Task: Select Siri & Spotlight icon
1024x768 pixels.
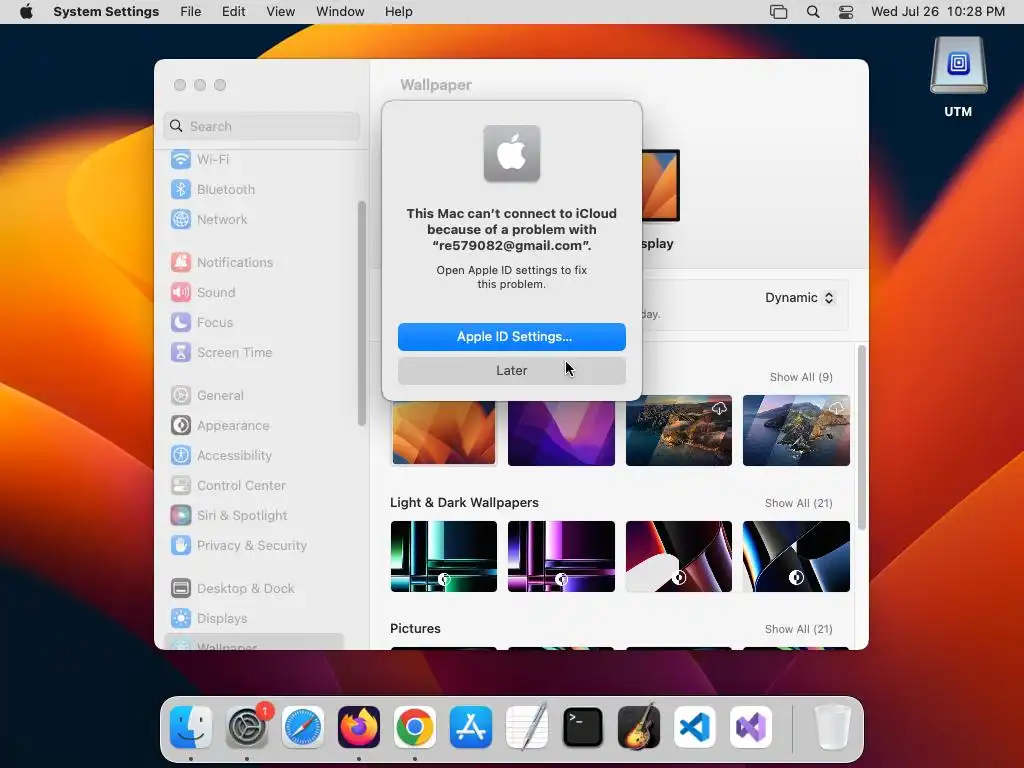Action: coord(181,516)
